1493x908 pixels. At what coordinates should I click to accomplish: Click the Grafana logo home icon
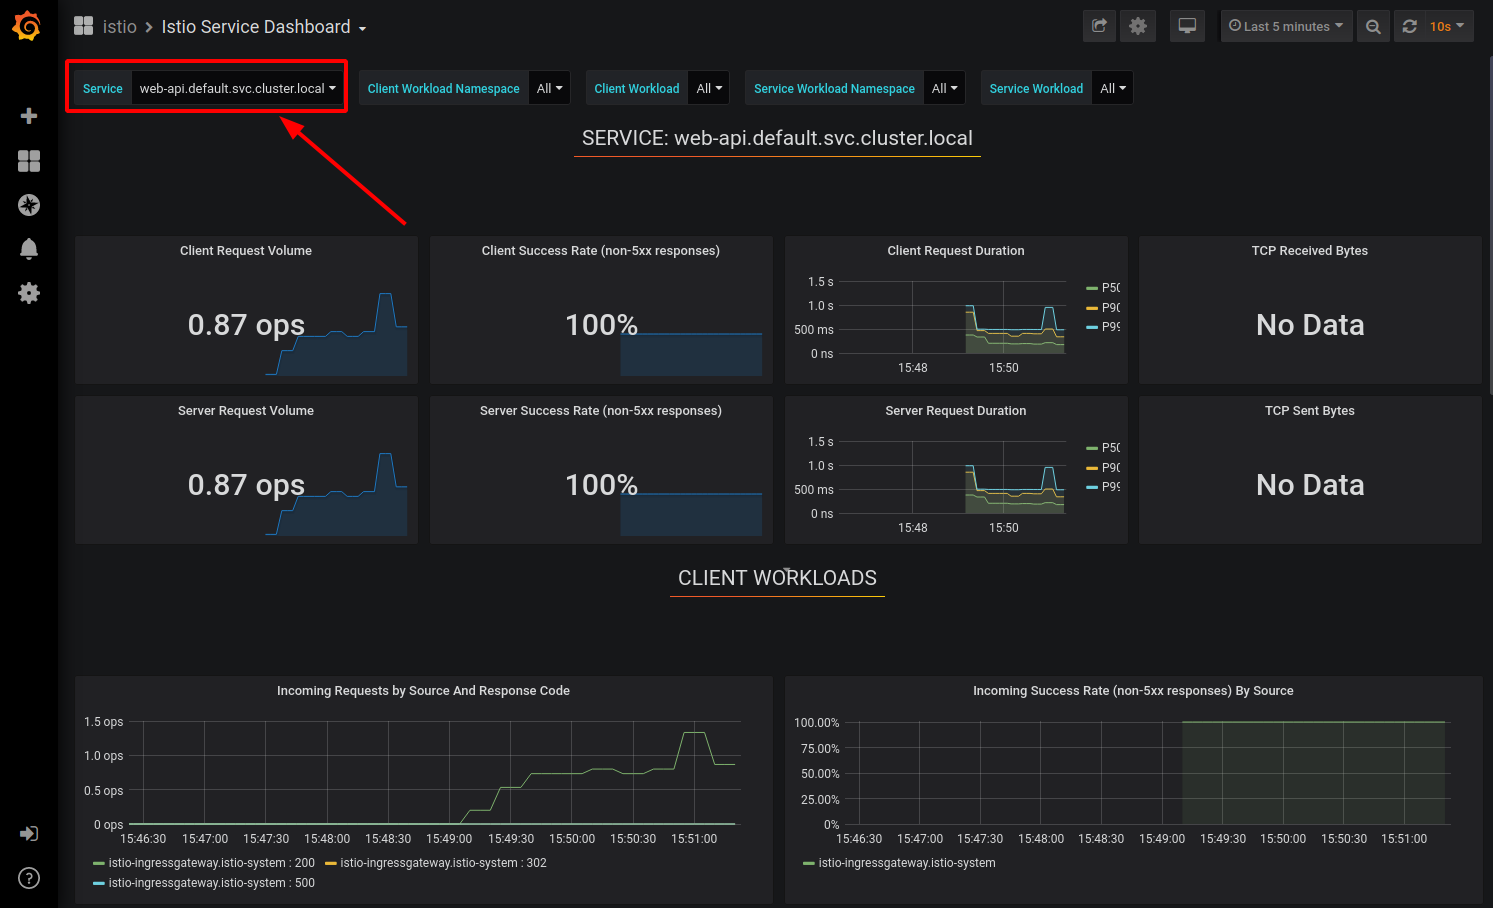coord(27,26)
